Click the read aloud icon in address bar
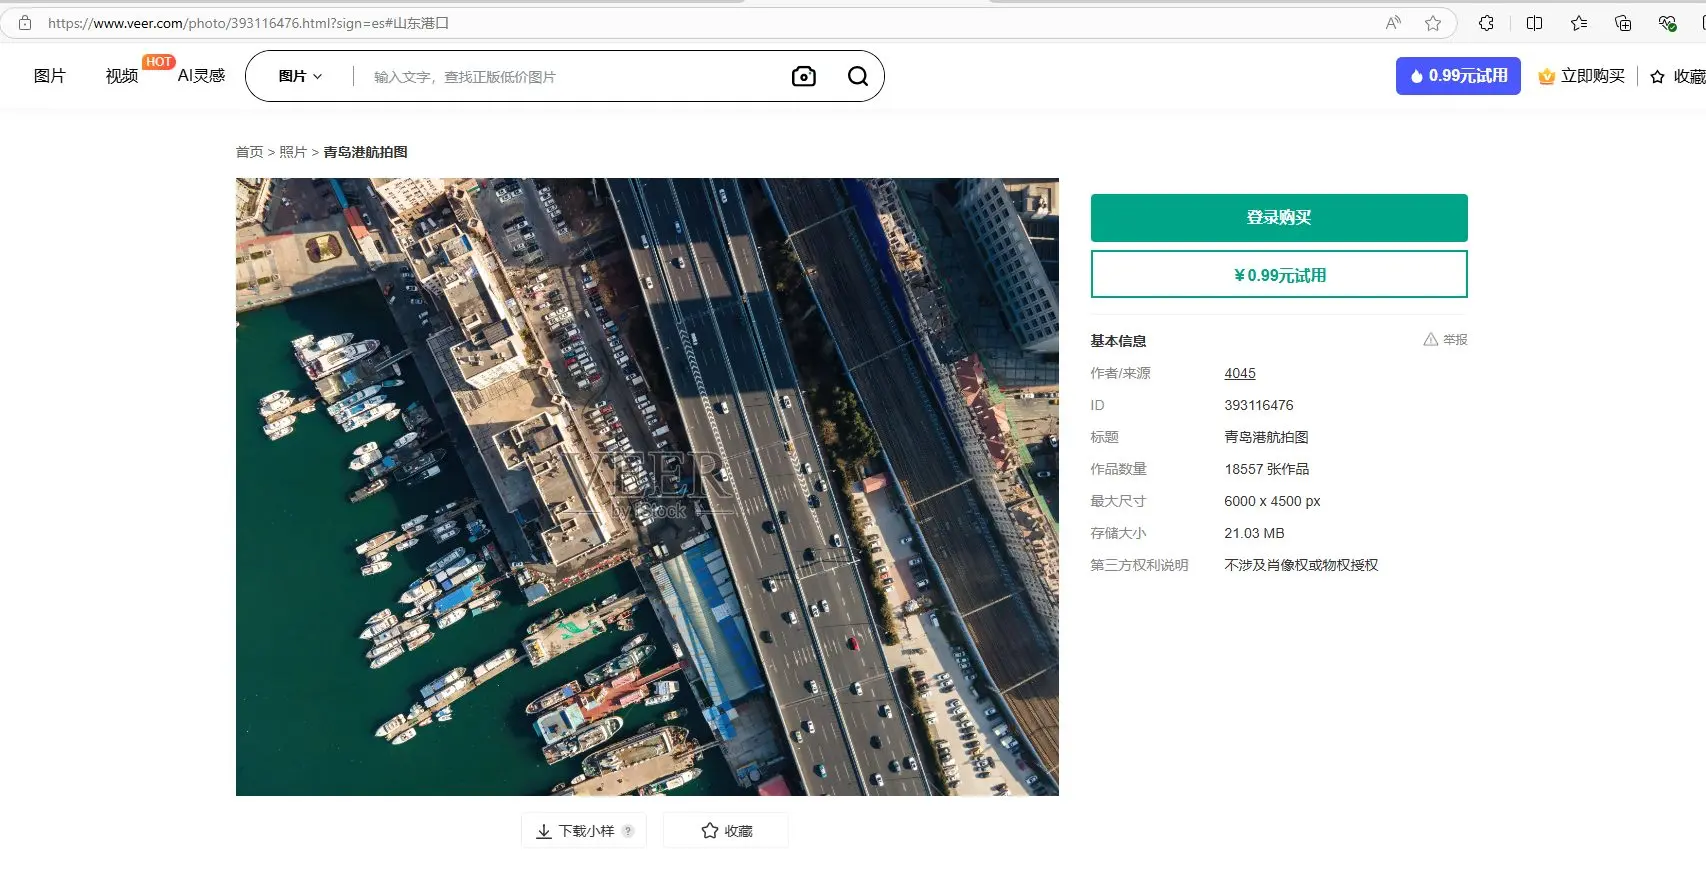The image size is (1706, 892). coord(1392,23)
